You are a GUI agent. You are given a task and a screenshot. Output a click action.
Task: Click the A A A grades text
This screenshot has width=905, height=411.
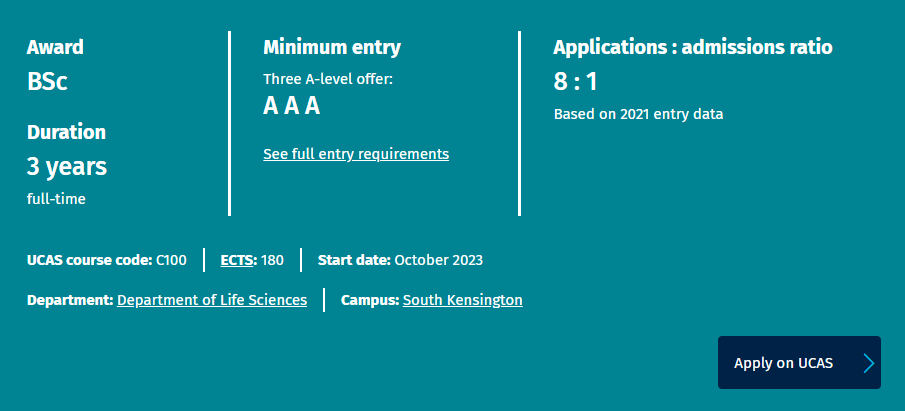coord(291,106)
